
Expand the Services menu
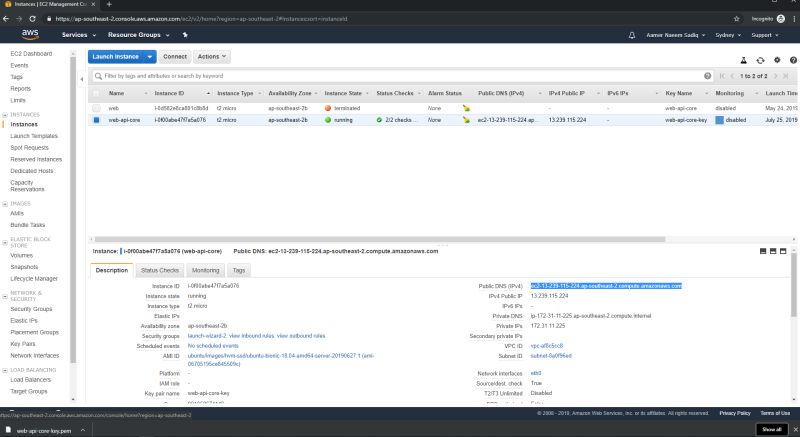click(x=79, y=35)
